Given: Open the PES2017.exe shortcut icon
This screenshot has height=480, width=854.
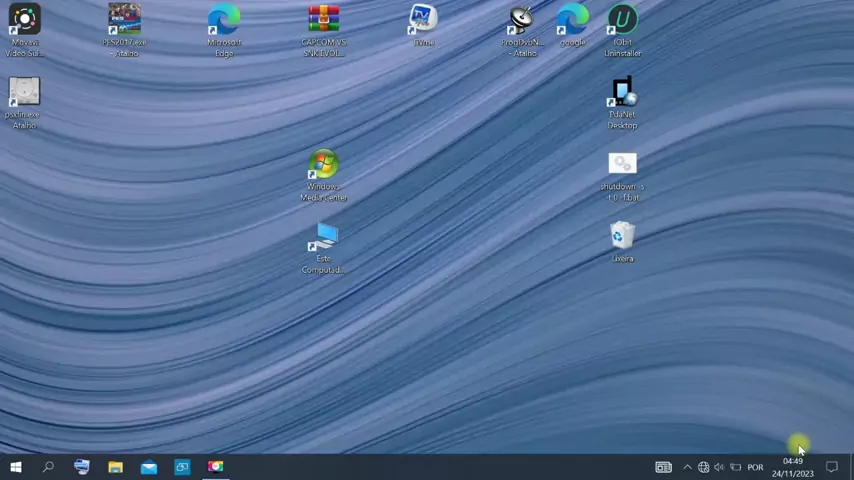Looking at the screenshot, I should (124, 20).
